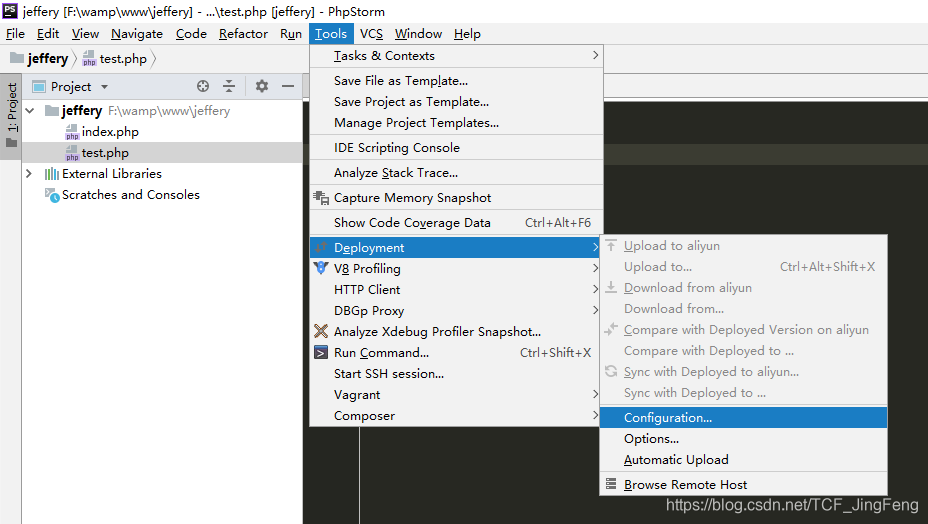
Task: Click the Download from aliyun arrow icon
Action: (611, 287)
